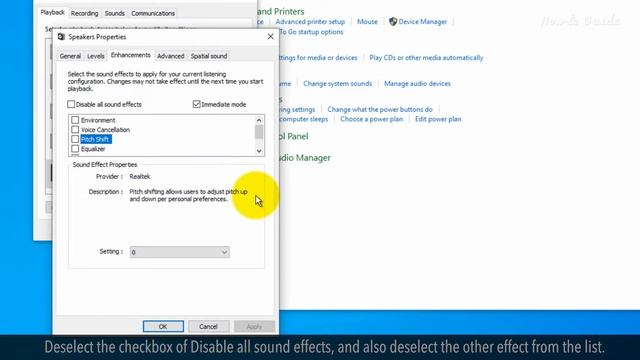This screenshot has width=640, height=360.
Task: Tick the Pitch Shift checkbox
Action: [75, 139]
